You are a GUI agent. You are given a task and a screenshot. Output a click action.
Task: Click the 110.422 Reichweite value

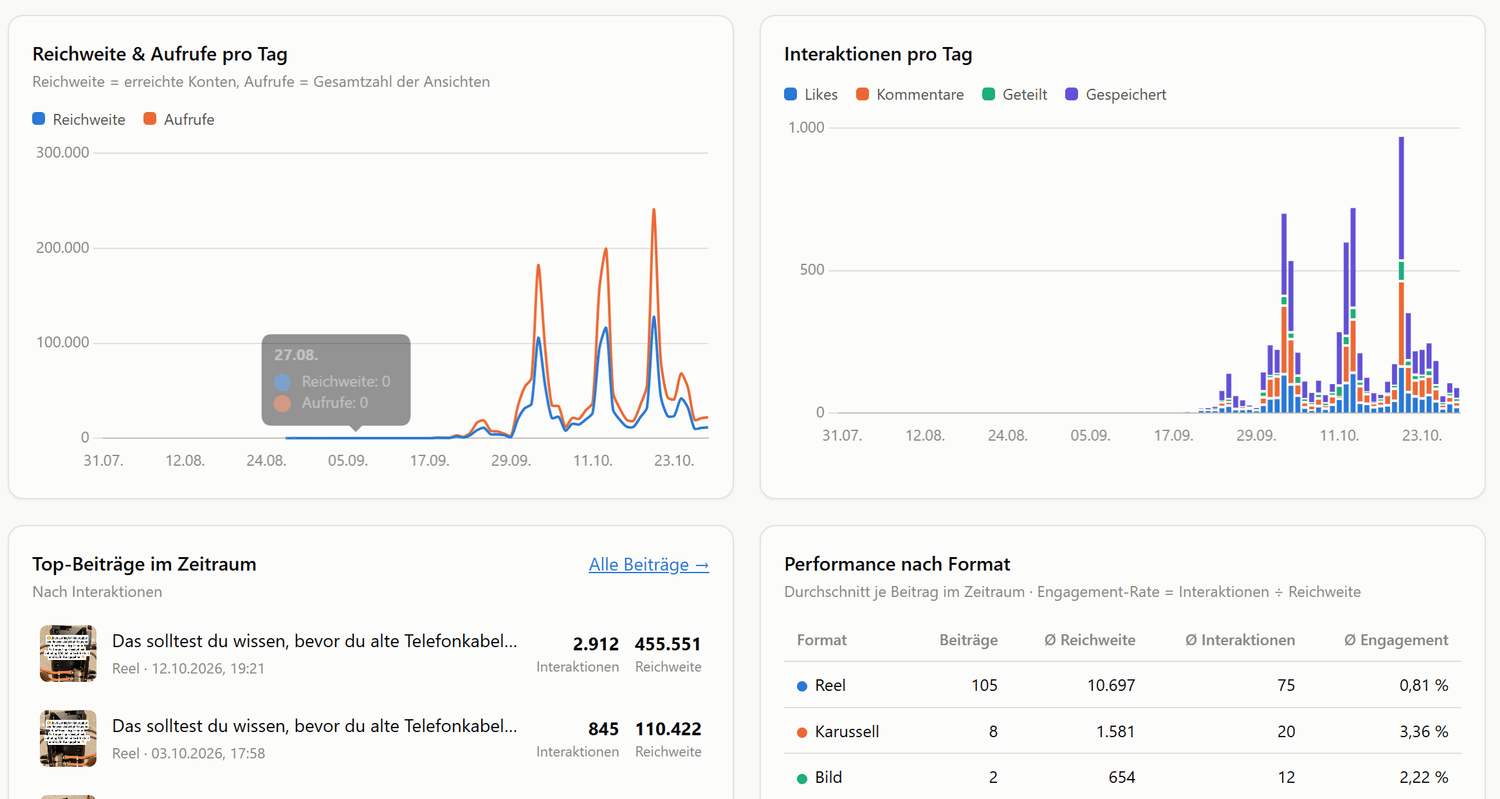[x=668, y=729]
